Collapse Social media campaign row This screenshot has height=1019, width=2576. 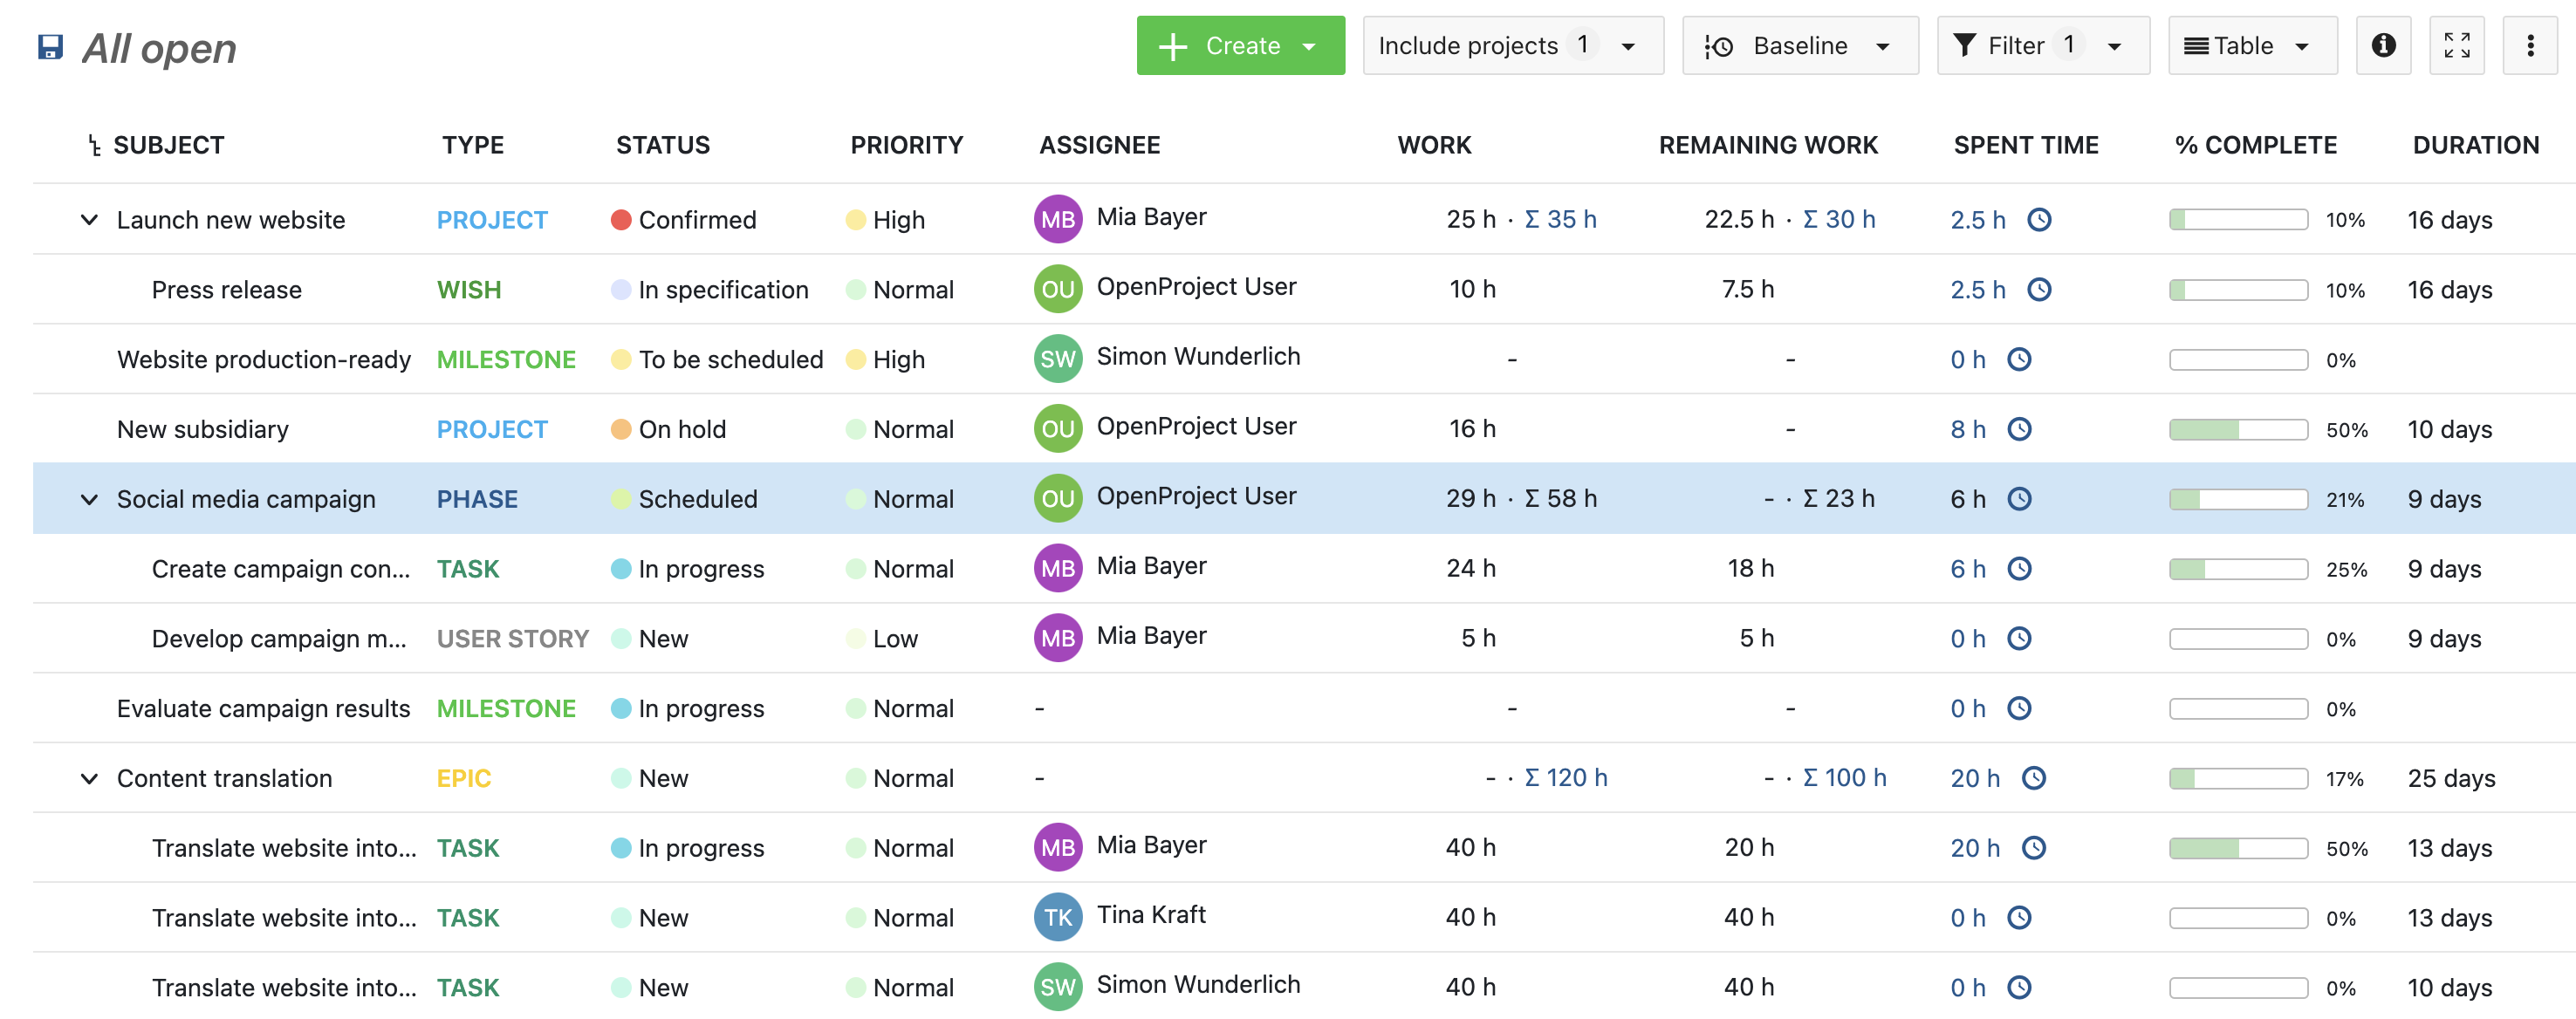89,499
